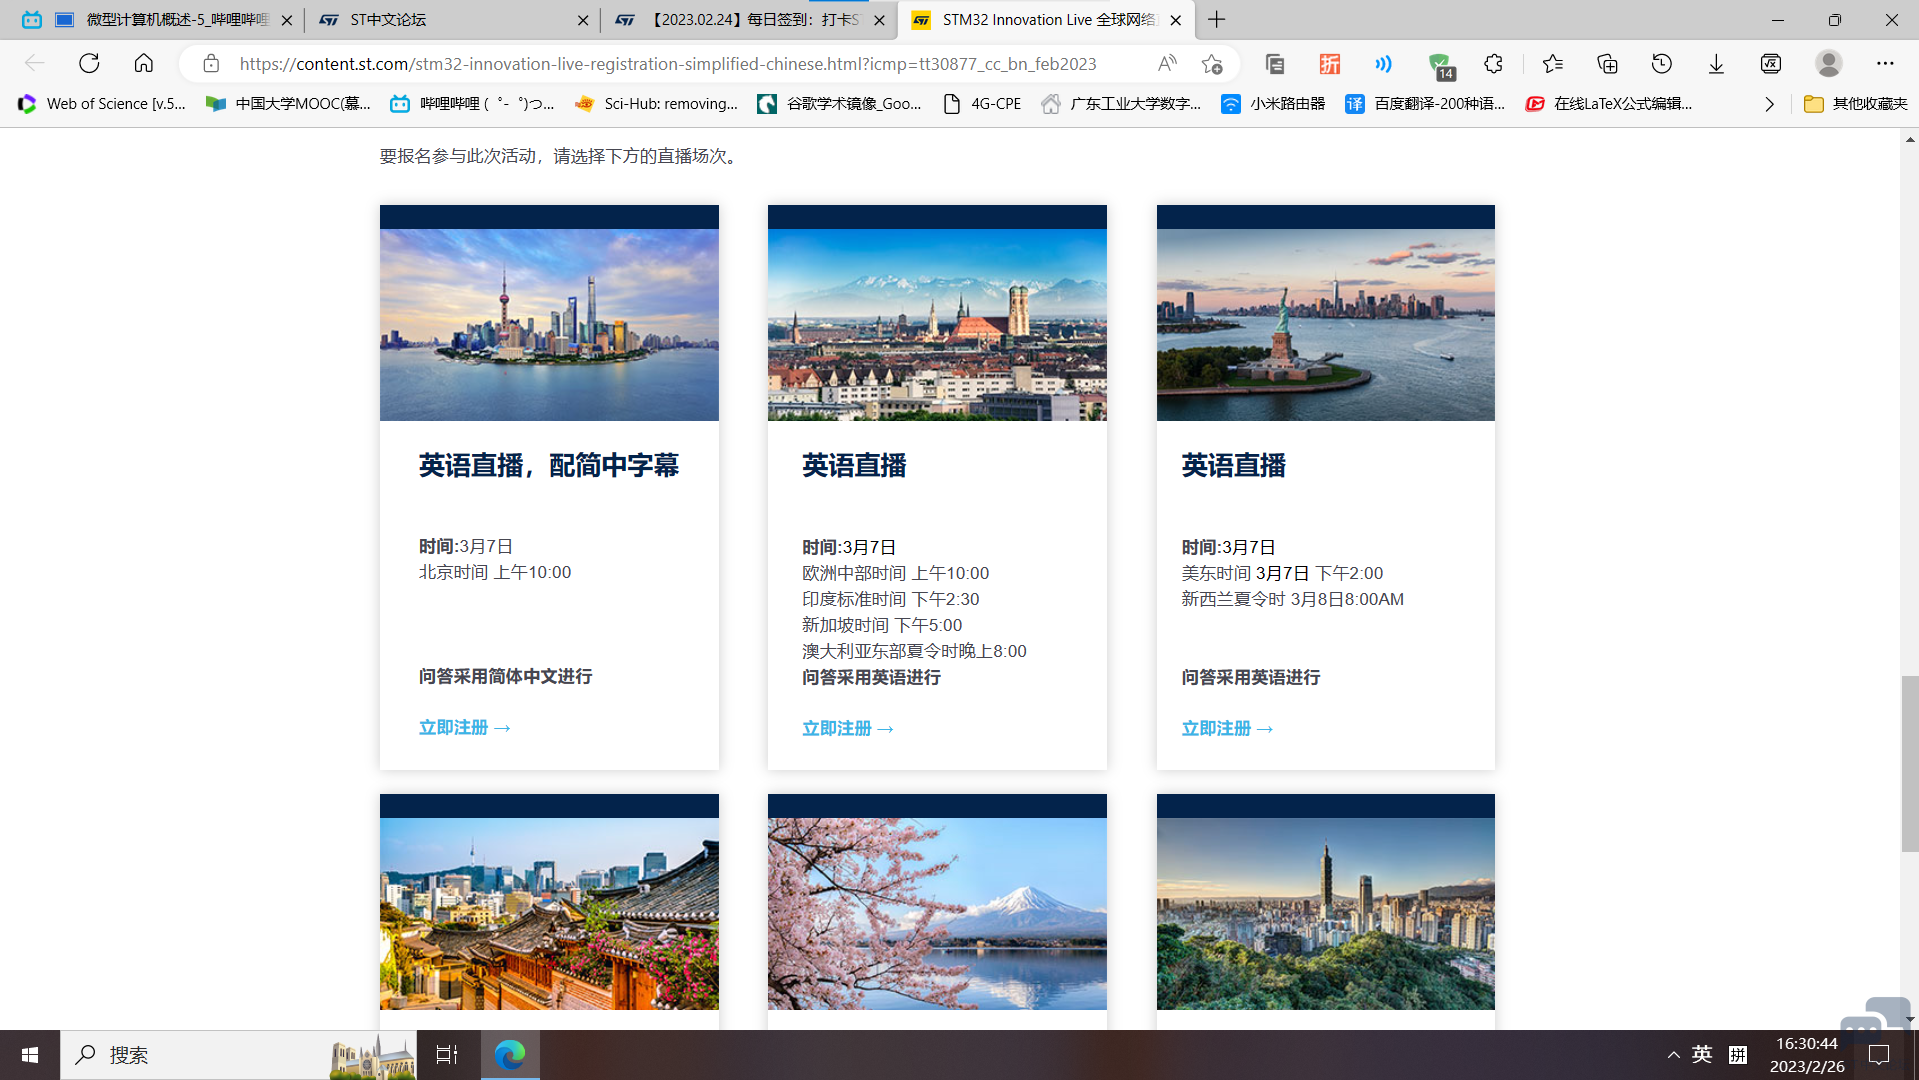This screenshot has width=1919, height=1080.
Task: Open the Collections sidebar icon
Action: click(x=1275, y=64)
